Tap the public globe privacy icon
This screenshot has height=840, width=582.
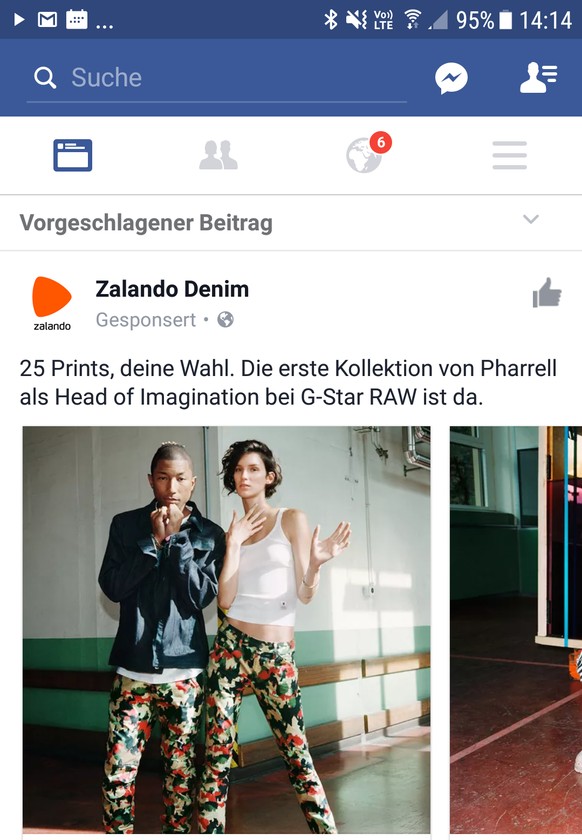pyautogui.click(x=226, y=320)
